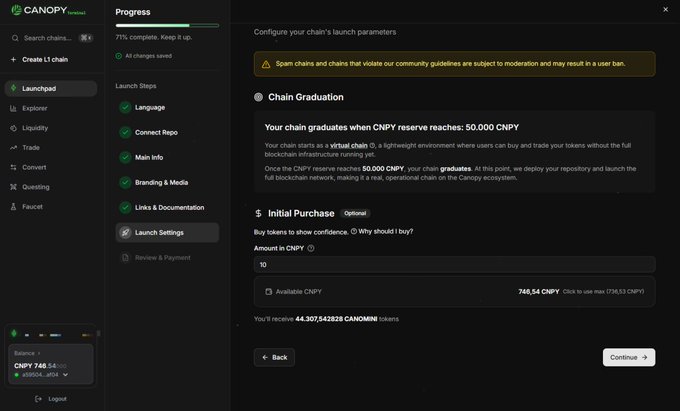Click the help icon after virtual chain
The image size is (680, 411).
pos(372,145)
